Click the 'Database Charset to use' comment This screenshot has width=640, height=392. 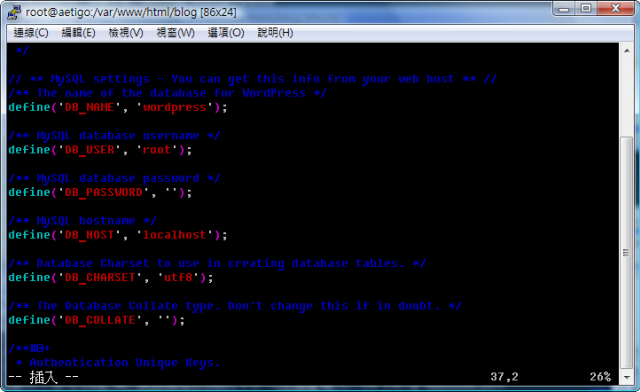(x=217, y=263)
